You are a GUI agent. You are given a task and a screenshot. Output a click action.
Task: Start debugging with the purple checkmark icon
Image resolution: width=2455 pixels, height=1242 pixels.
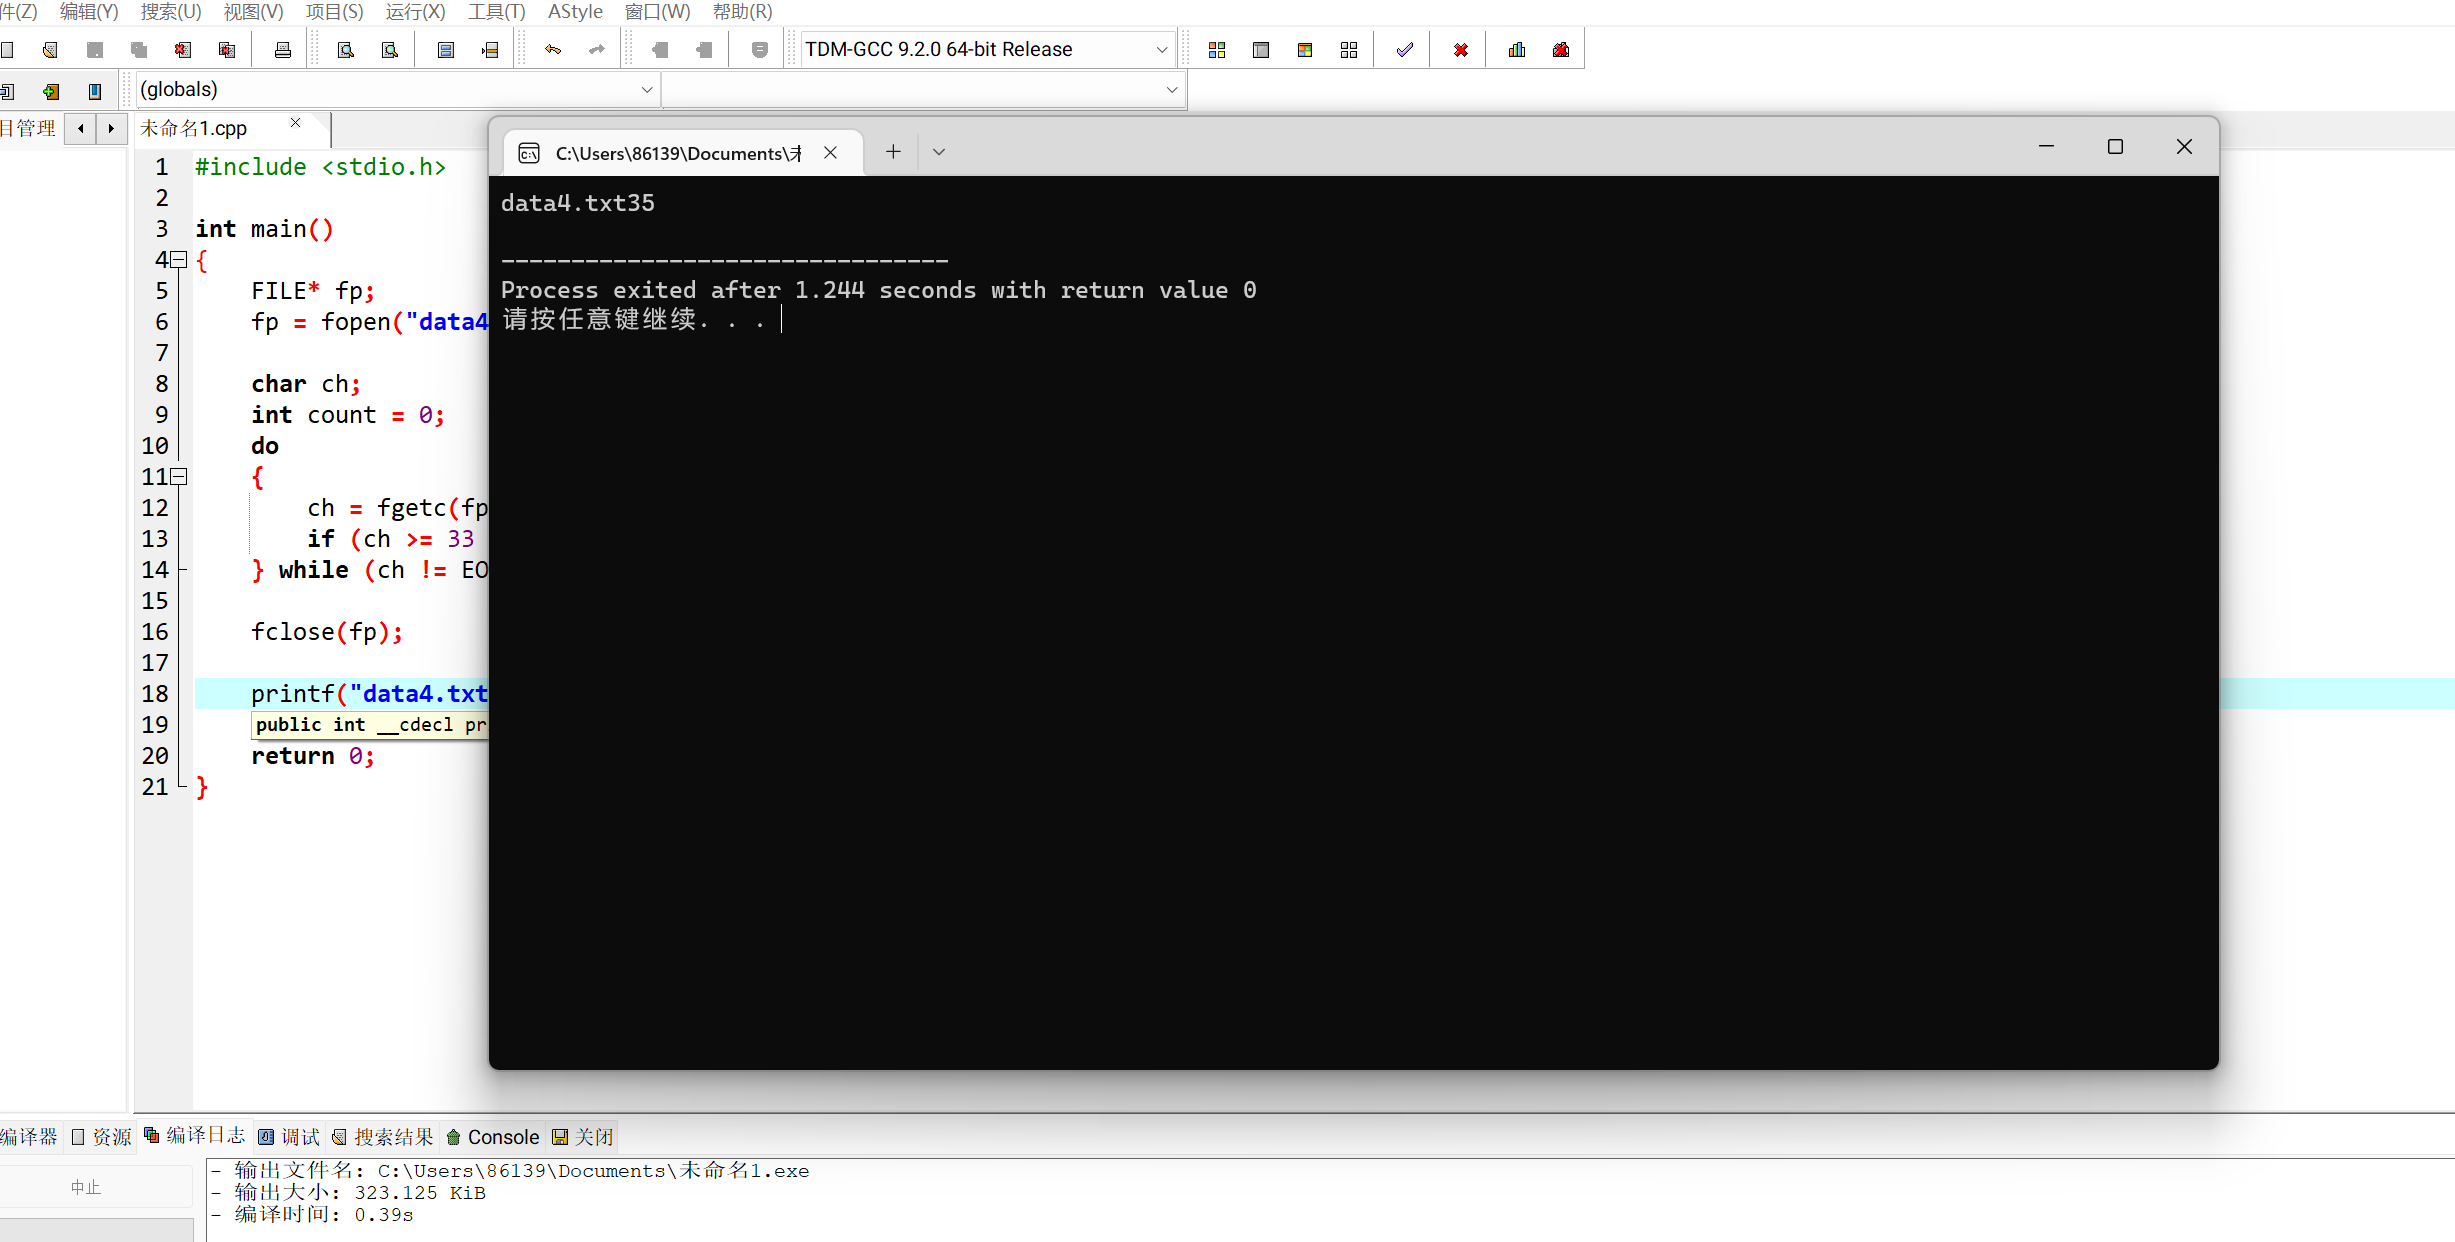(x=1404, y=50)
